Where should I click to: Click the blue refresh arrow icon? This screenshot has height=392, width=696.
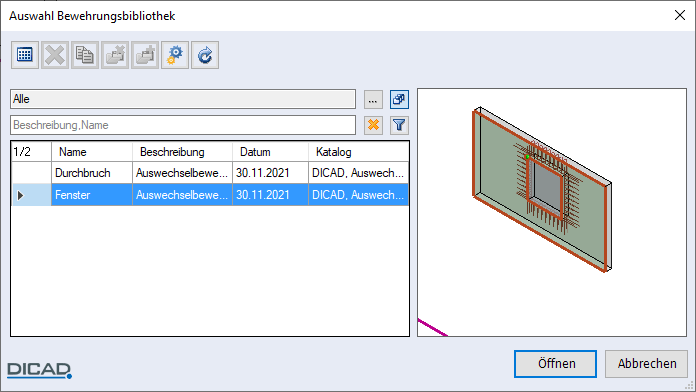pos(205,55)
